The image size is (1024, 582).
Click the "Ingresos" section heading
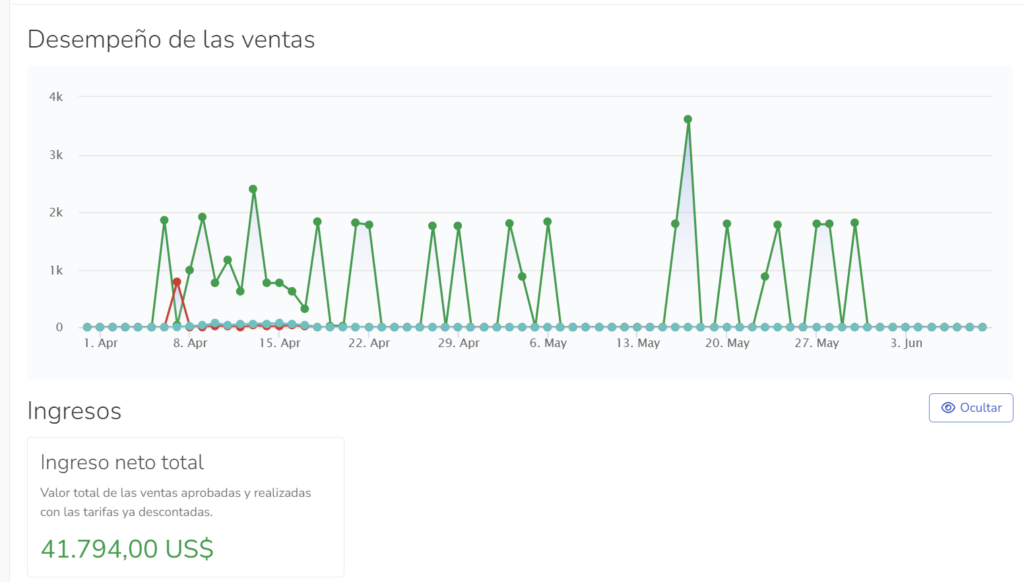[x=74, y=410]
